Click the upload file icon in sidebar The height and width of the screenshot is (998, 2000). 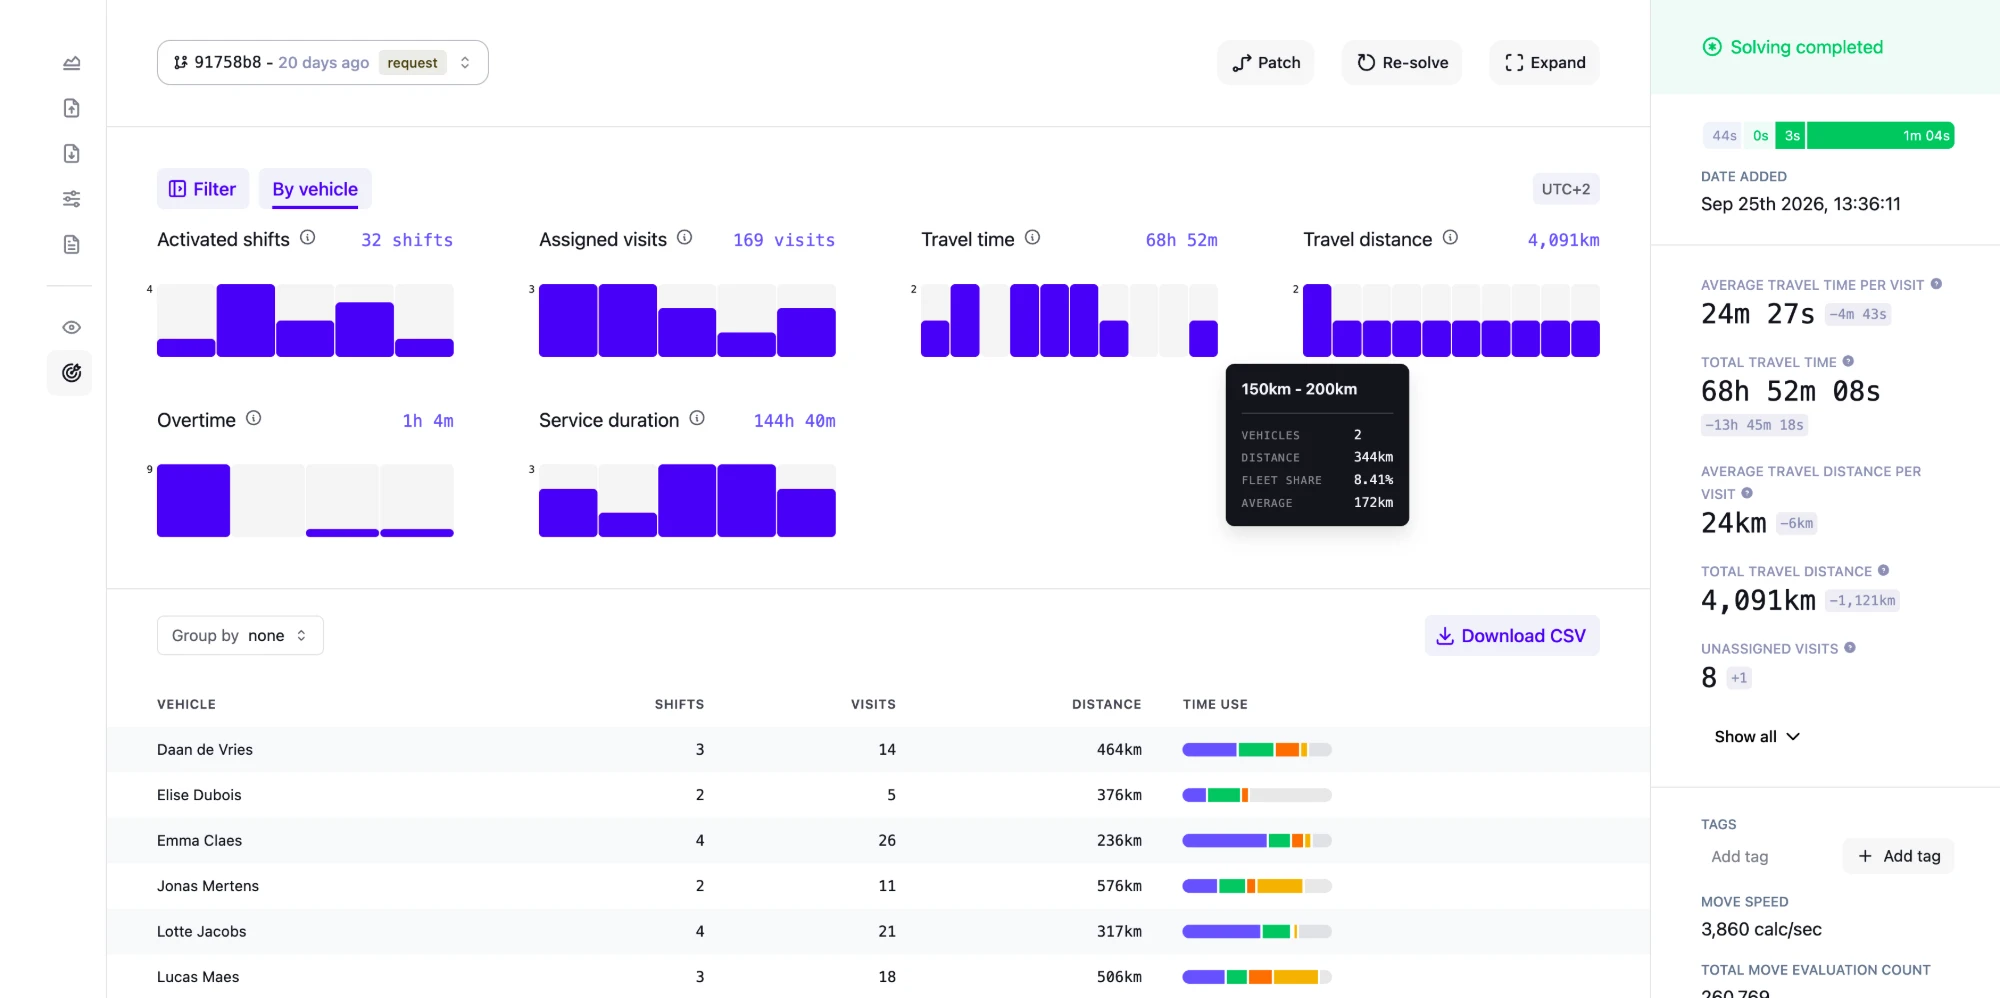point(71,108)
